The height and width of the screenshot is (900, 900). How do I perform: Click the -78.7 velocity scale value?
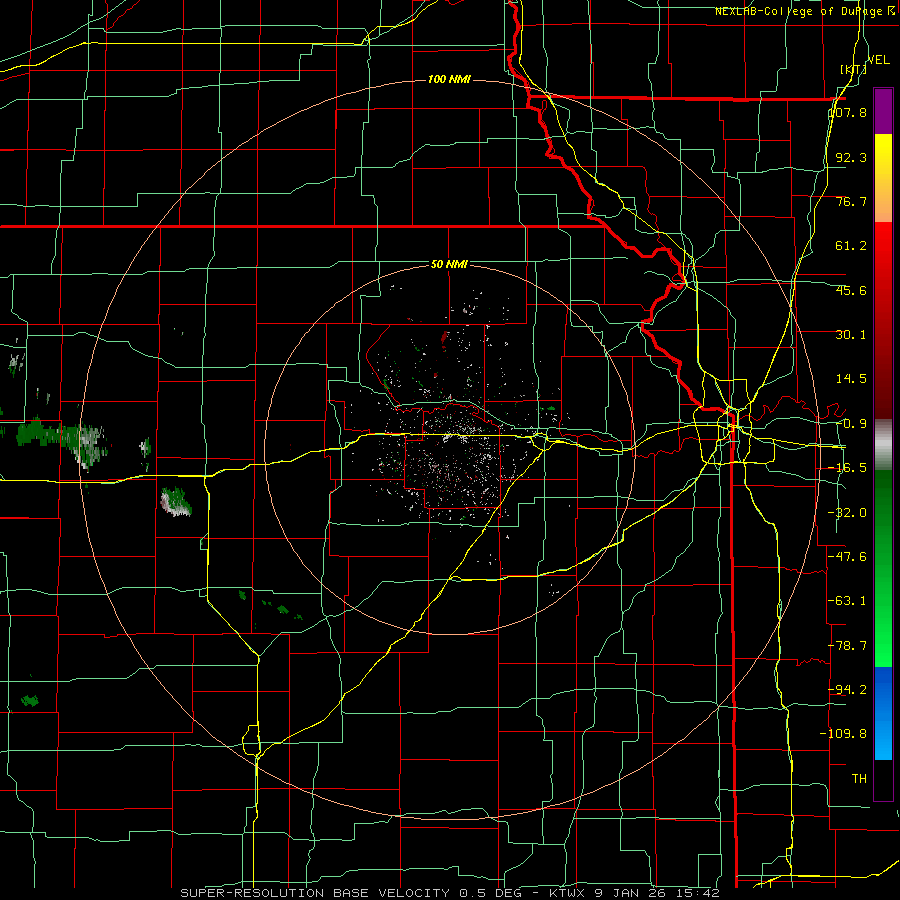(x=847, y=646)
